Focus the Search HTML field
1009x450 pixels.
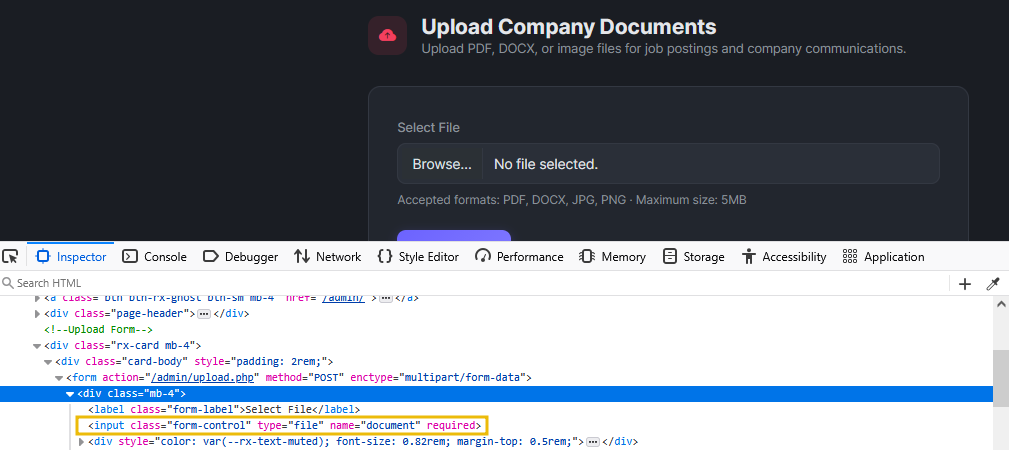coord(473,283)
